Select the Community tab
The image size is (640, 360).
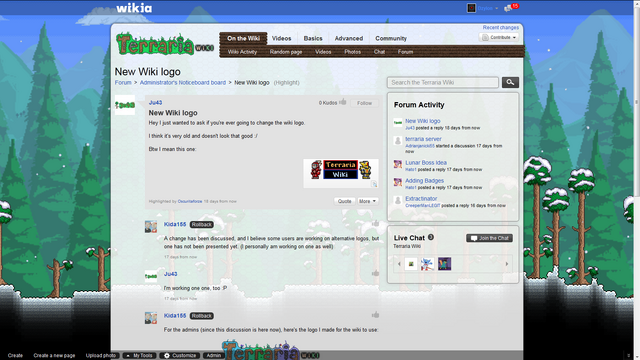click(391, 38)
